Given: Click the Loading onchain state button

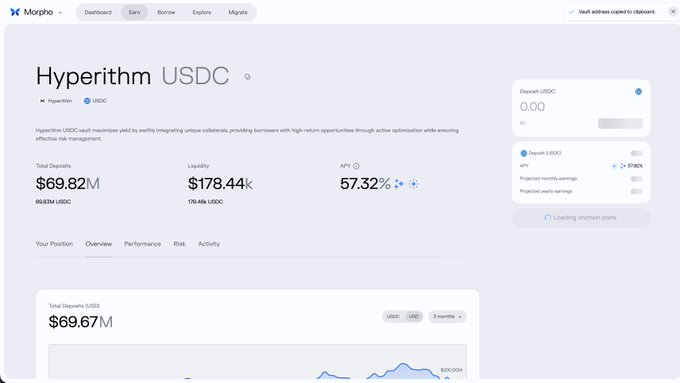Looking at the screenshot, I should tap(581, 217).
